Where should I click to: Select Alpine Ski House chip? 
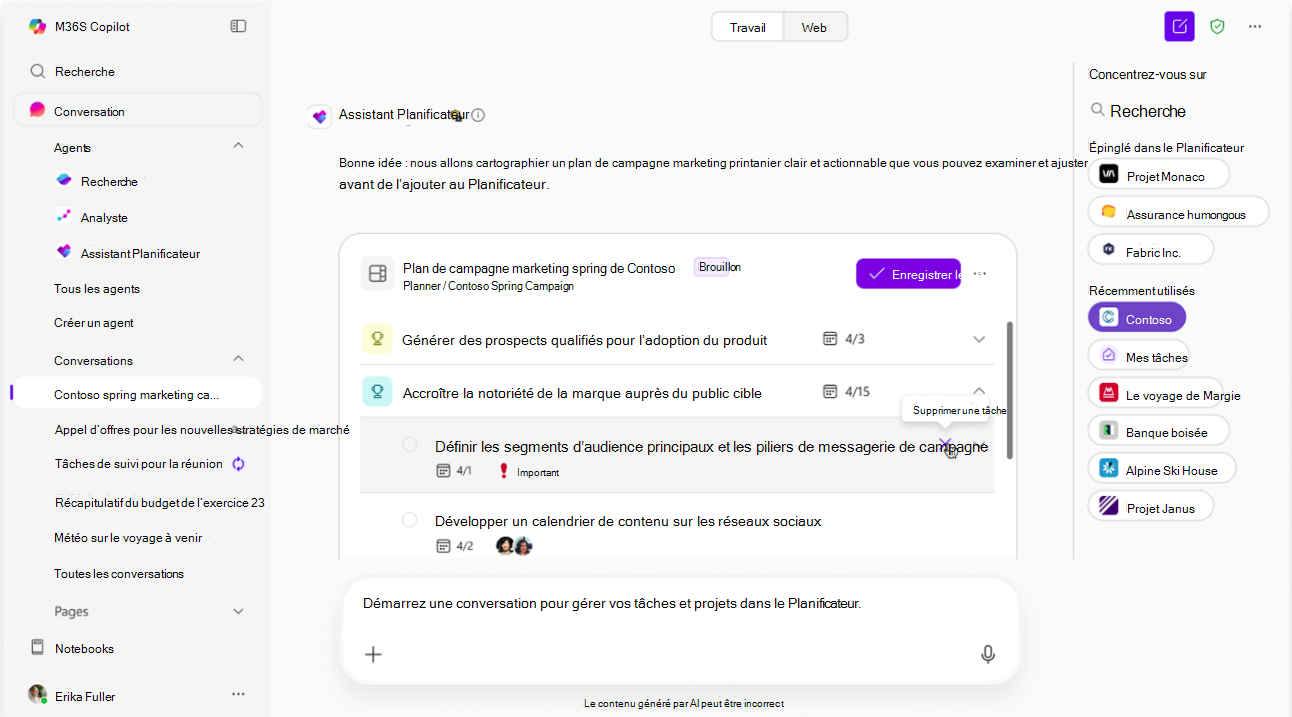coord(1162,468)
